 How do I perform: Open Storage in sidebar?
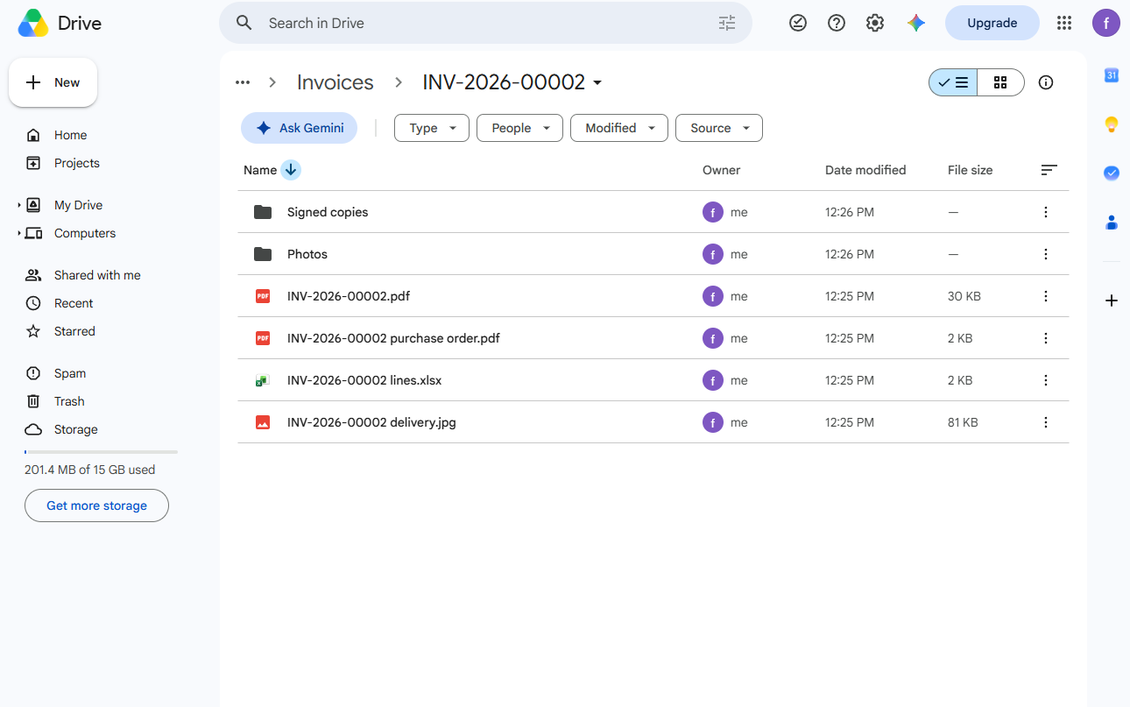75,430
